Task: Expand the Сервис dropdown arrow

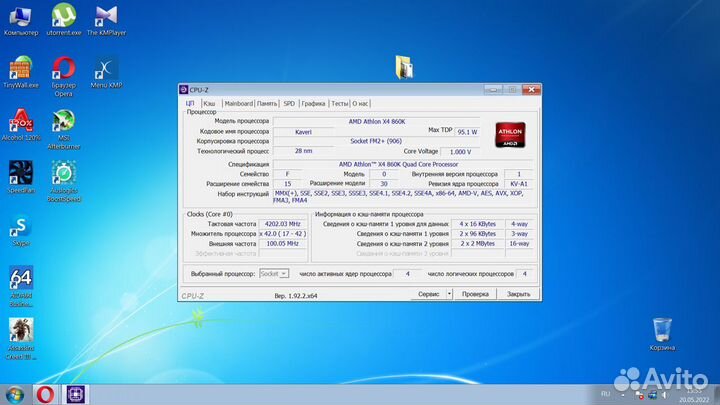Action: pos(449,294)
